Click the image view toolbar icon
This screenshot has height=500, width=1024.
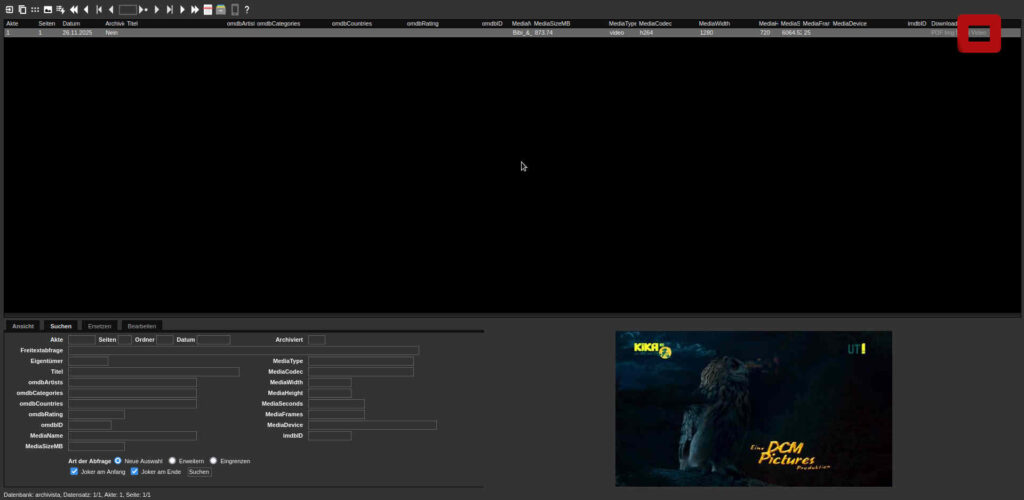[x=47, y=9]
